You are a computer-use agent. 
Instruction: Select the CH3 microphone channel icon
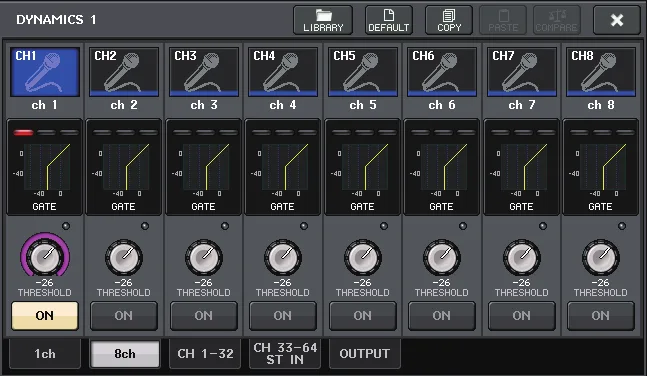204,72
